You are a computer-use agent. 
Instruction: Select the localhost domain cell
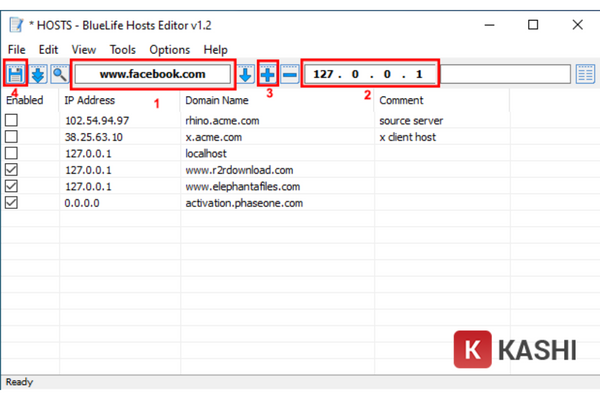(206, 153)
